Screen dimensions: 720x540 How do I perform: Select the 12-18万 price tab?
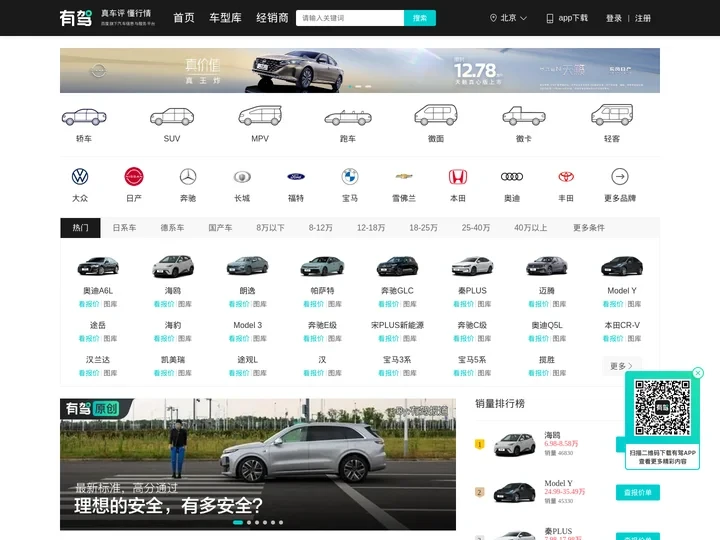[371, 228]
